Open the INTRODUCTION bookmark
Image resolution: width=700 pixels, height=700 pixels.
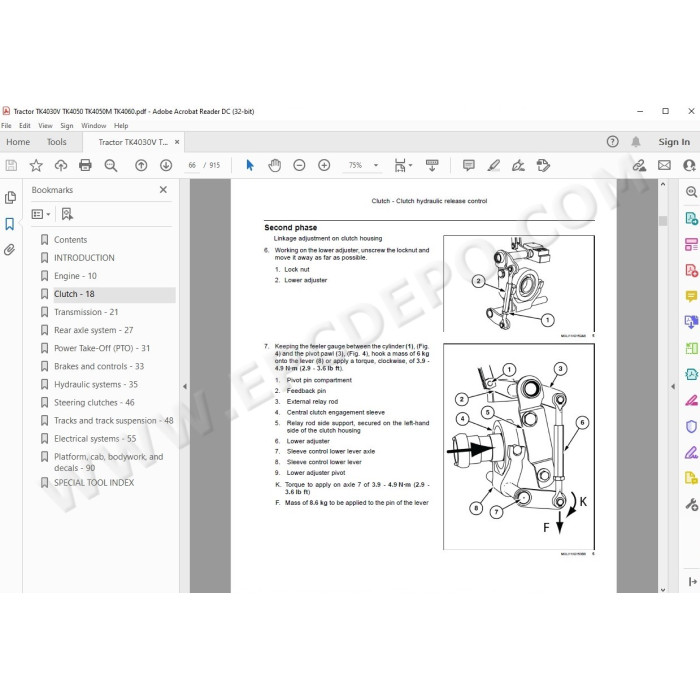84,258
